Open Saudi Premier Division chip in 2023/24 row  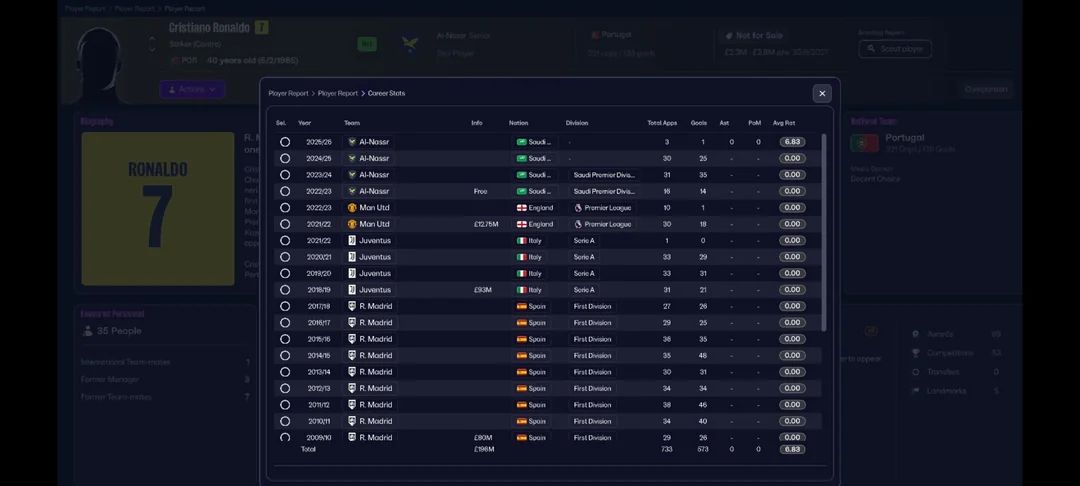(x=603, y=175)
